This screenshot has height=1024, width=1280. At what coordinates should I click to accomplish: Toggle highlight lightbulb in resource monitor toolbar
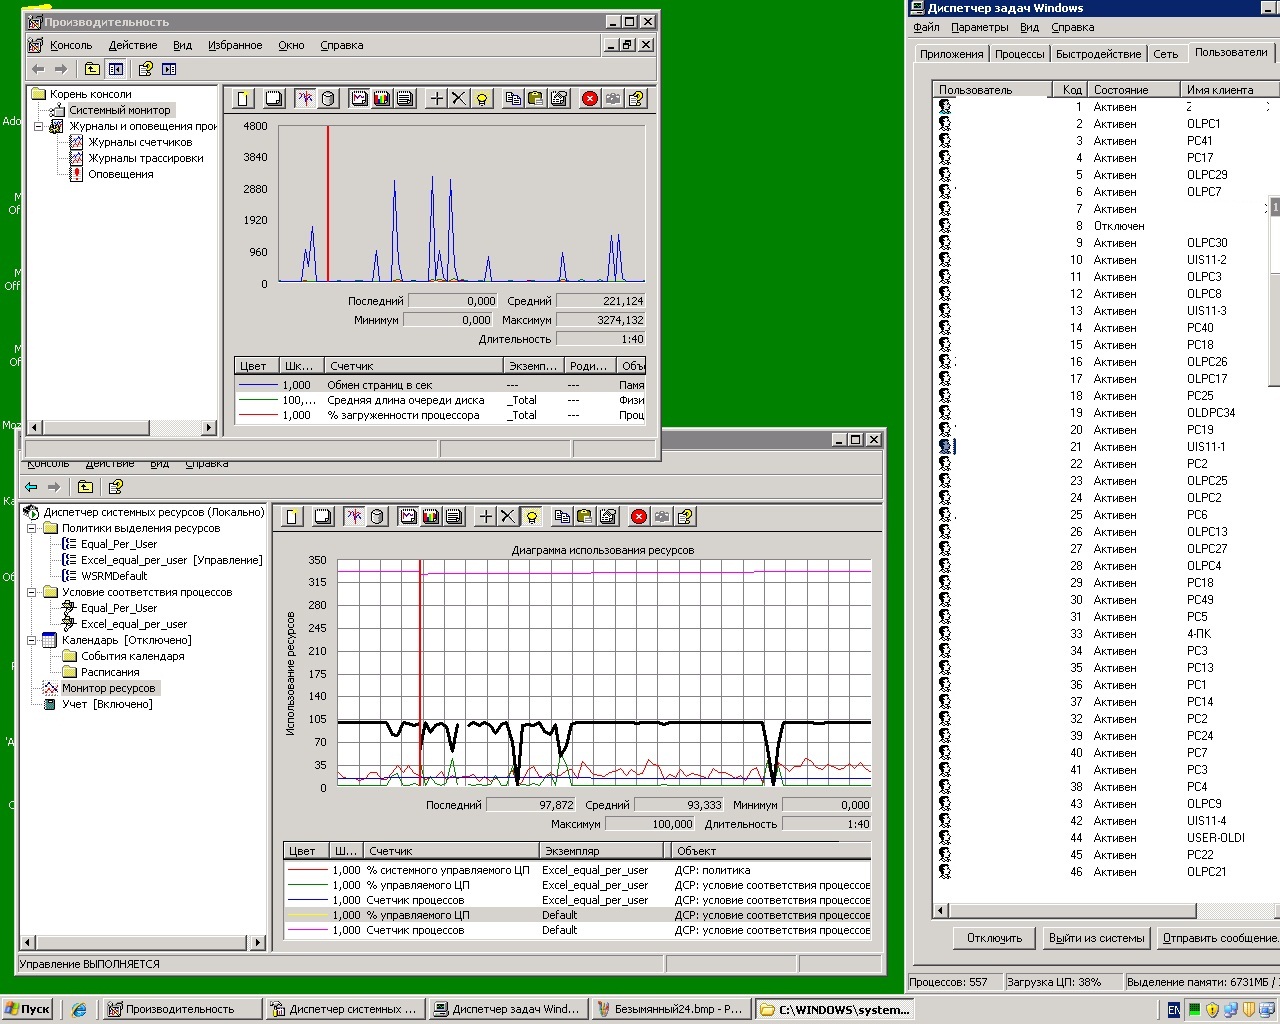[x=531, y=516]
